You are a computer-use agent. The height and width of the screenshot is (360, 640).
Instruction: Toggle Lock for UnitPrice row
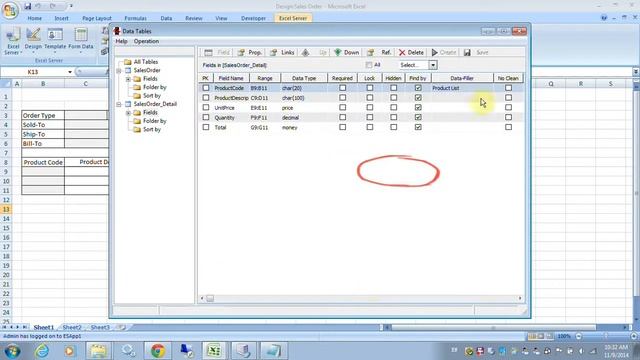pyautogui.click(x=369, y=107)
